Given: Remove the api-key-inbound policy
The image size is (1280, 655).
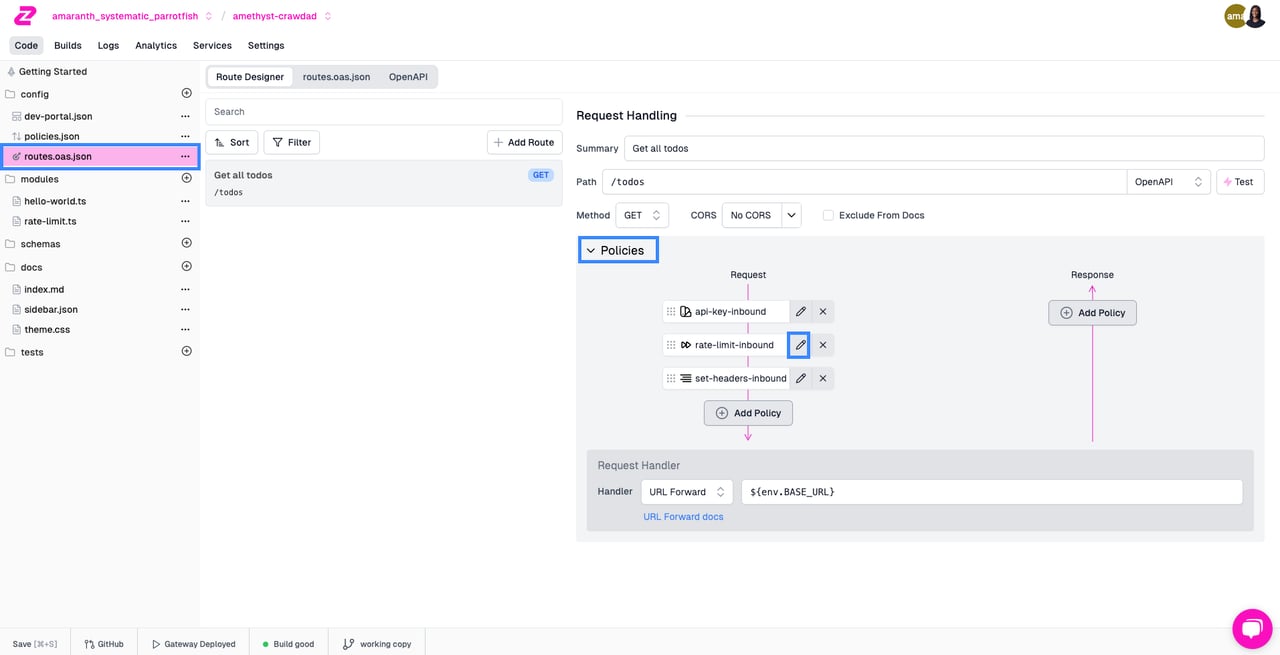Looking at the screenshot, I should [x=823, y=311].
